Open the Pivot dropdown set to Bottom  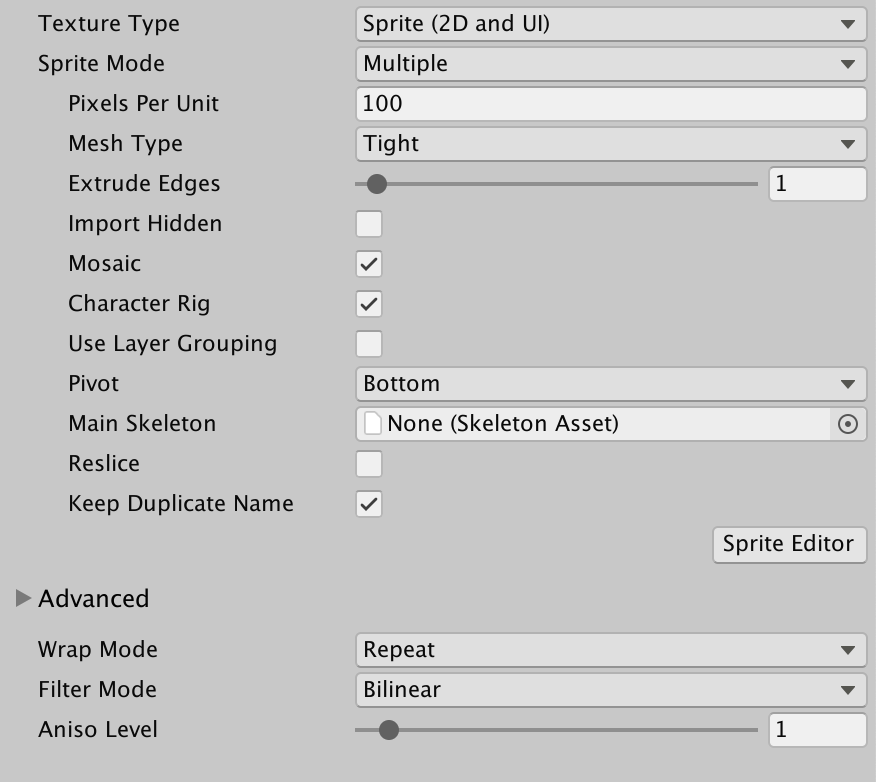[610, 384]
